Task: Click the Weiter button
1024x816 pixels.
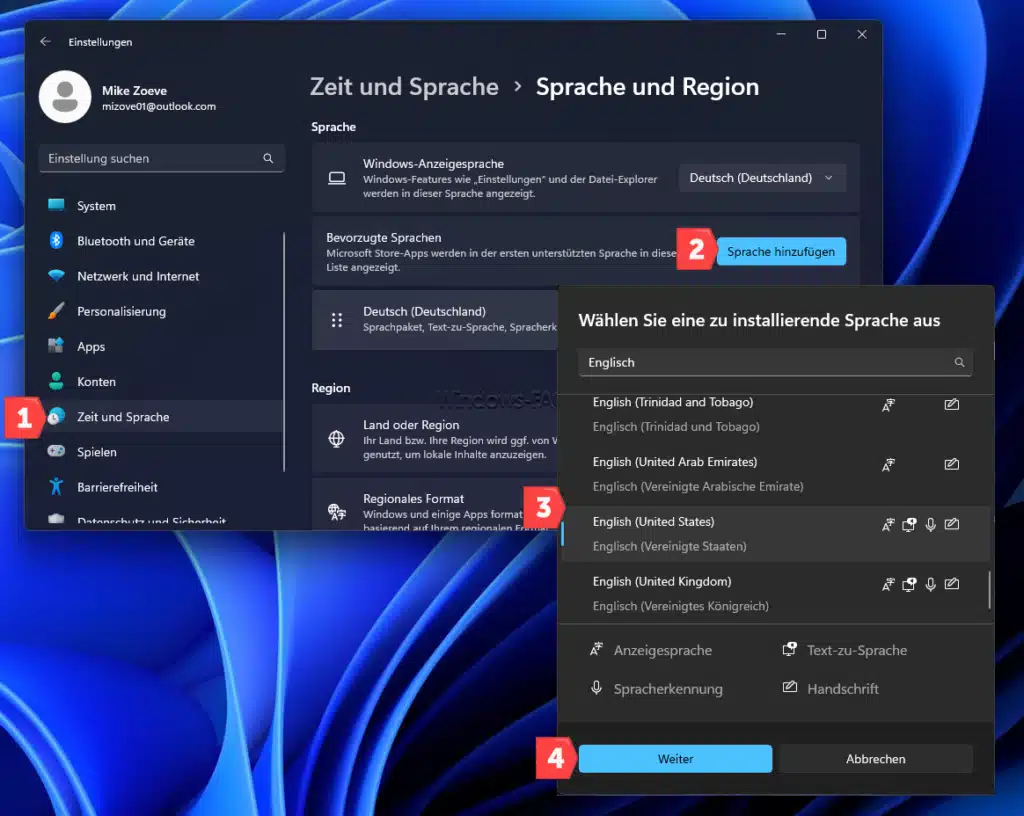Action: 675,758
